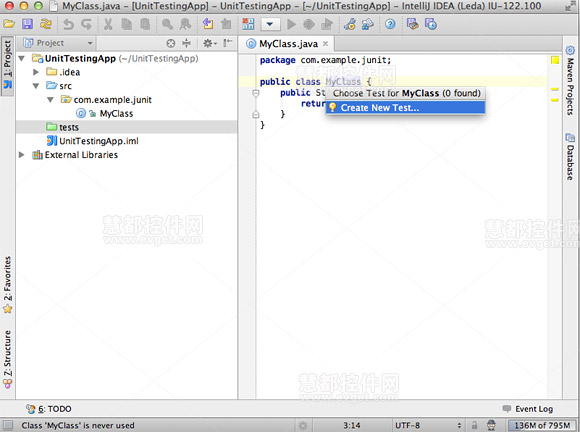Click the Scroll from Source target icon
The image size is (580, 432).
click(171, 43)
